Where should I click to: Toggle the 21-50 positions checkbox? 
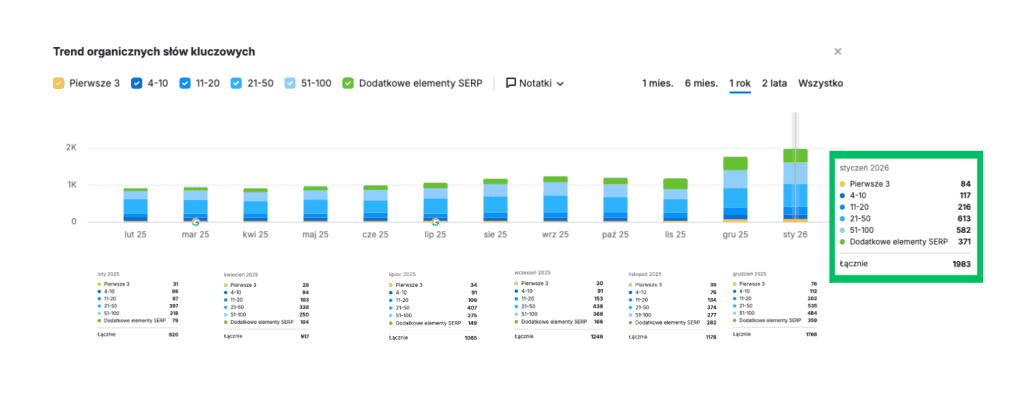[x=236, y=84]
